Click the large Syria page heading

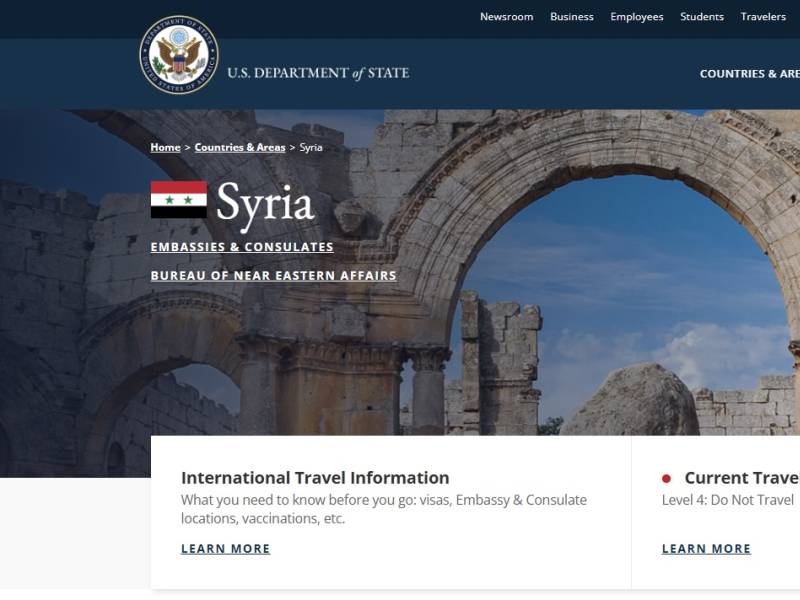coord(265,203)
